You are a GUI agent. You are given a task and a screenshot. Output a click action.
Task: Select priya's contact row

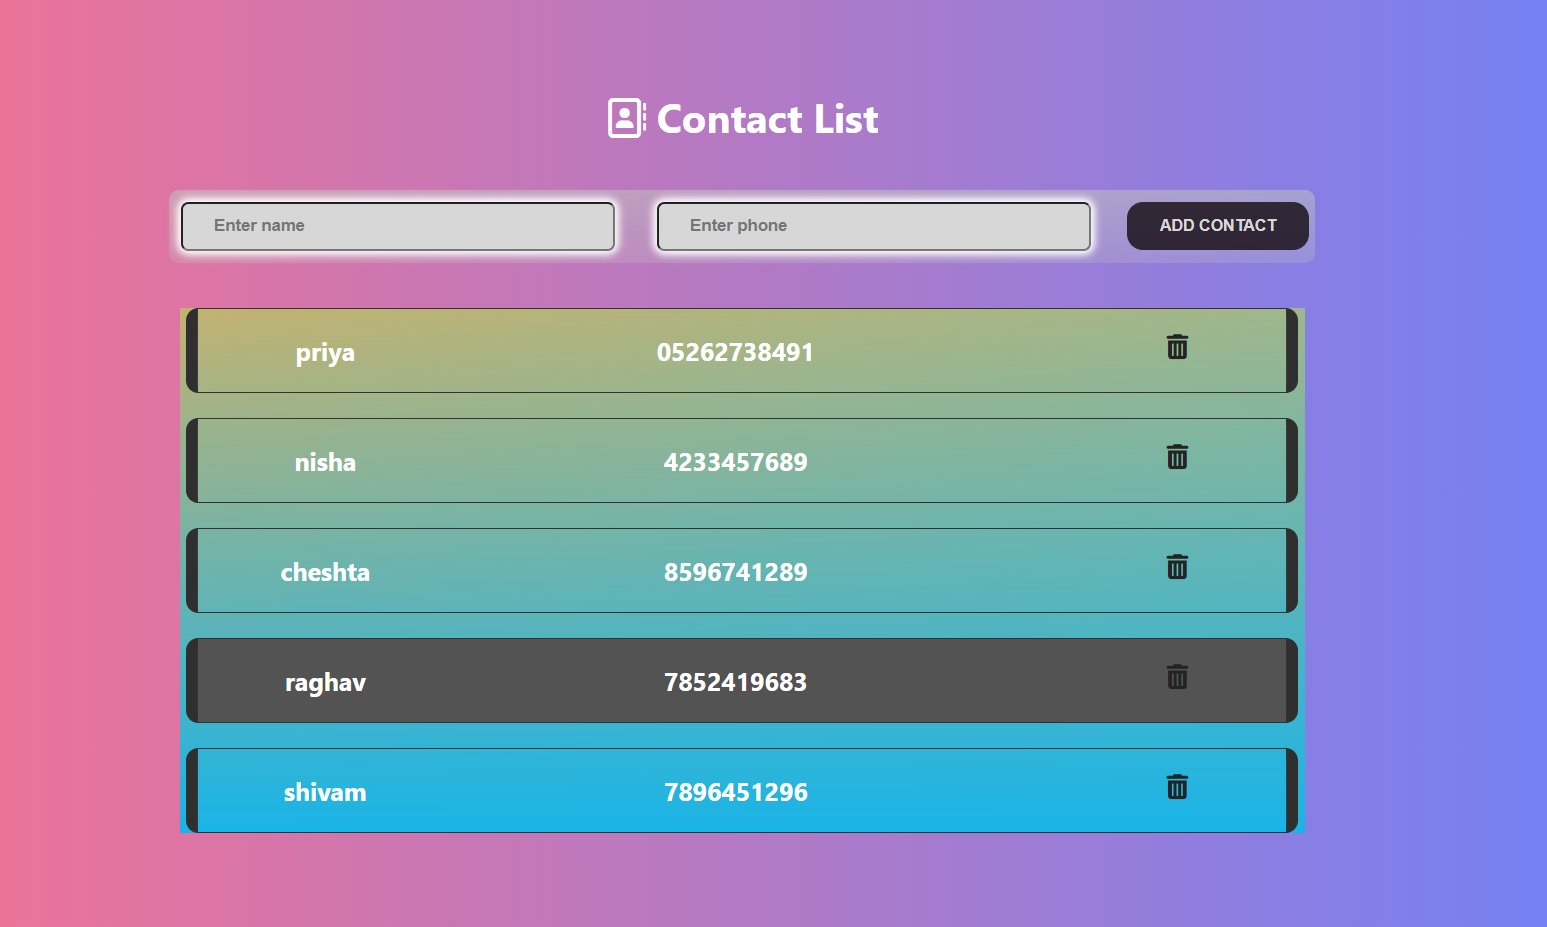600,351
